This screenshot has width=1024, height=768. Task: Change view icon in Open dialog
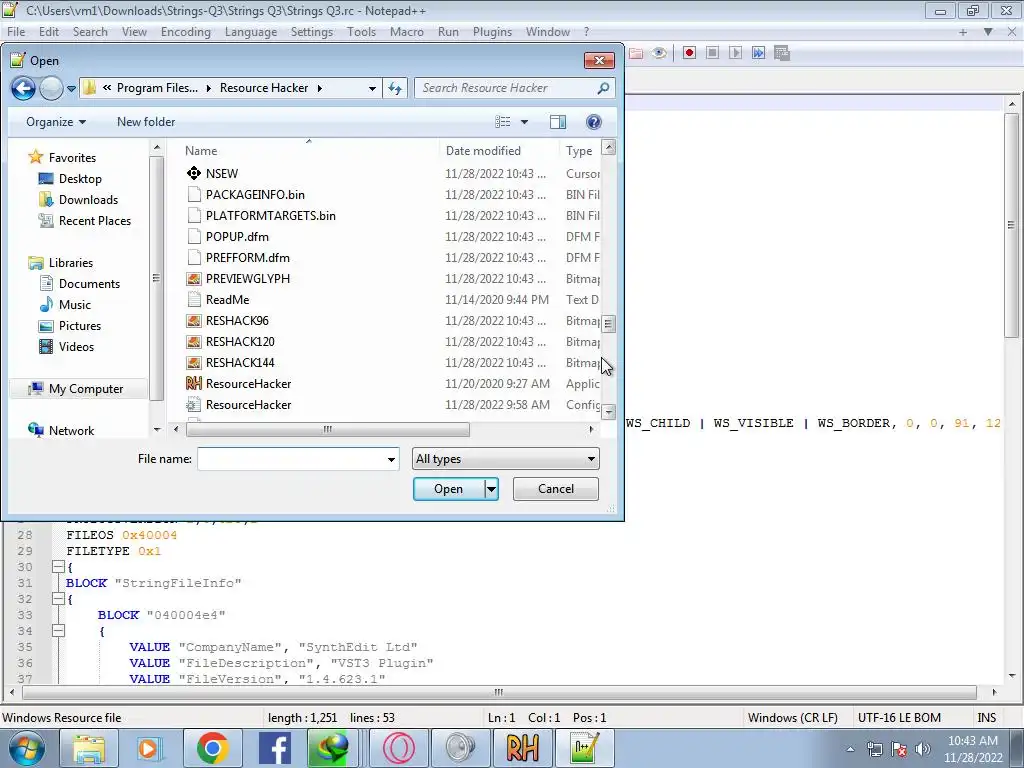coord(502,122)
